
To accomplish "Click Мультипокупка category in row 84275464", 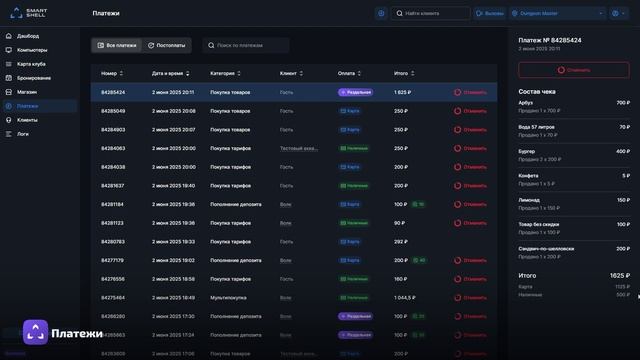I will pos(228,298).
